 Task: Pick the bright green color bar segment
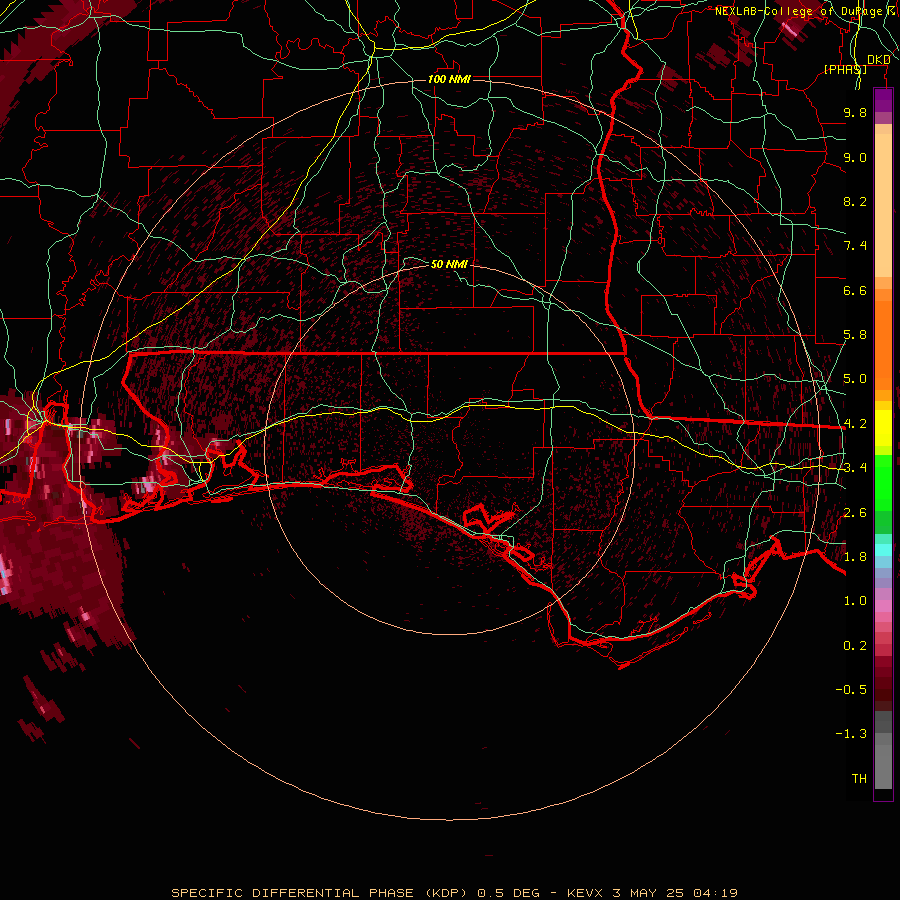(883, 482)
